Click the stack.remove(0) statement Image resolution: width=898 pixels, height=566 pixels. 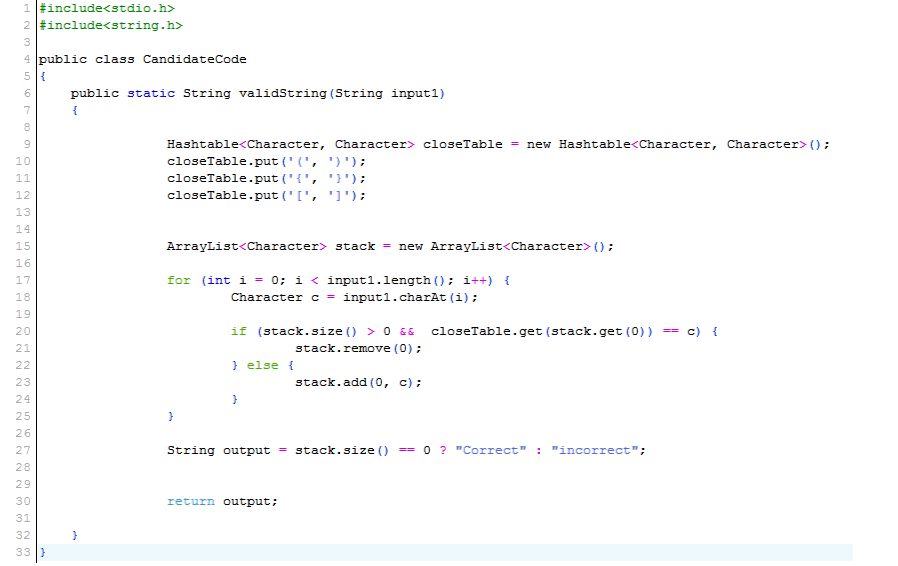click(x=358, y=348)
